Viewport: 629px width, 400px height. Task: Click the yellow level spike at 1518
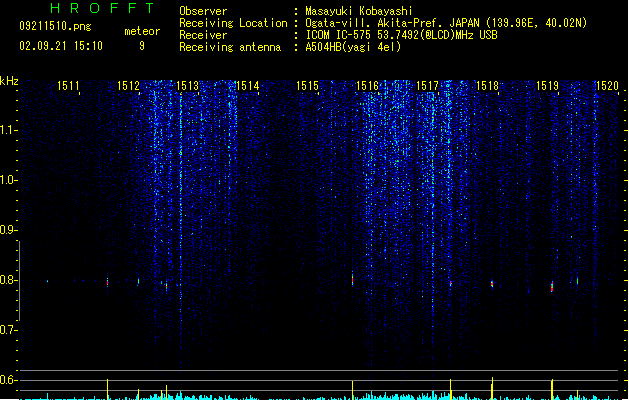(x=492, y=388)
